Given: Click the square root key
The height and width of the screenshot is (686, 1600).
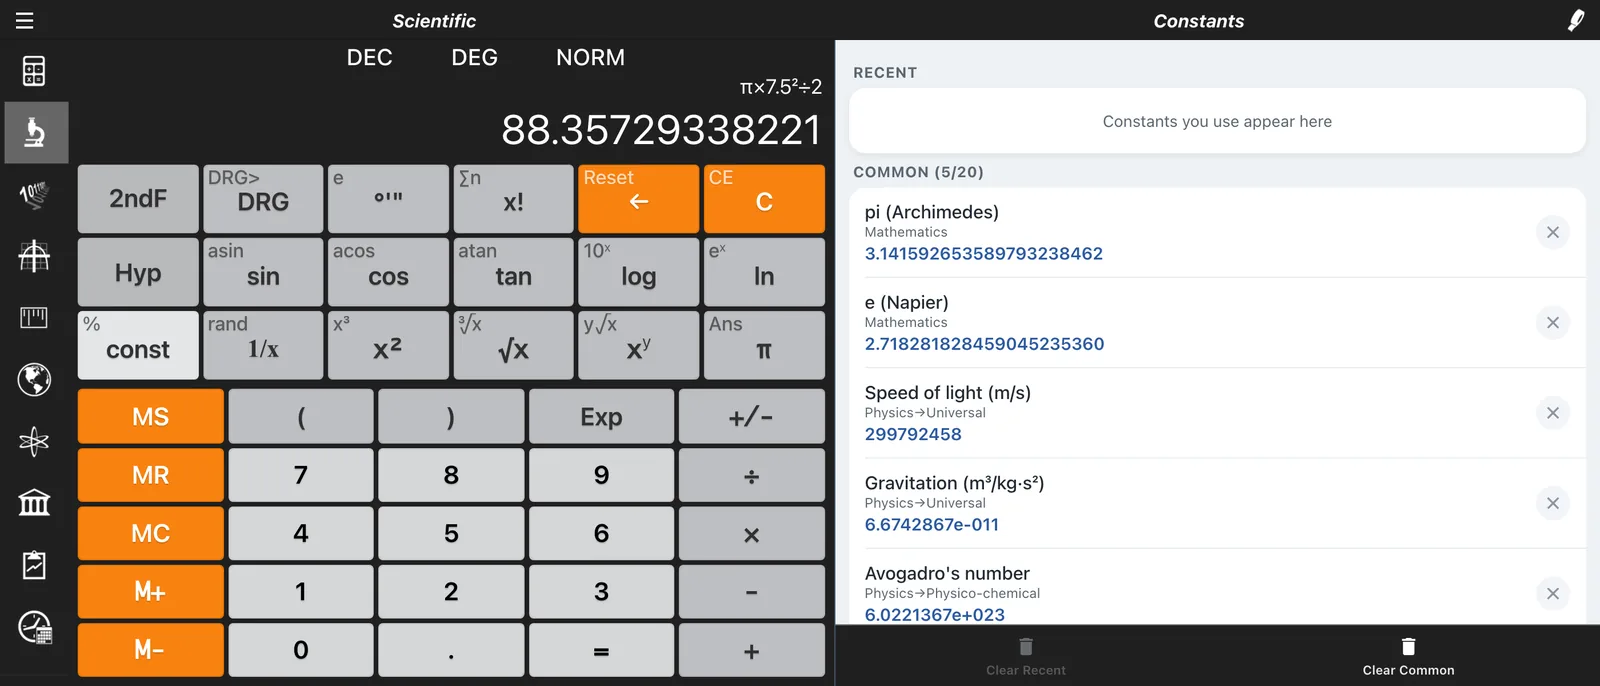Looking at the screenshot, I should (513, 345).
